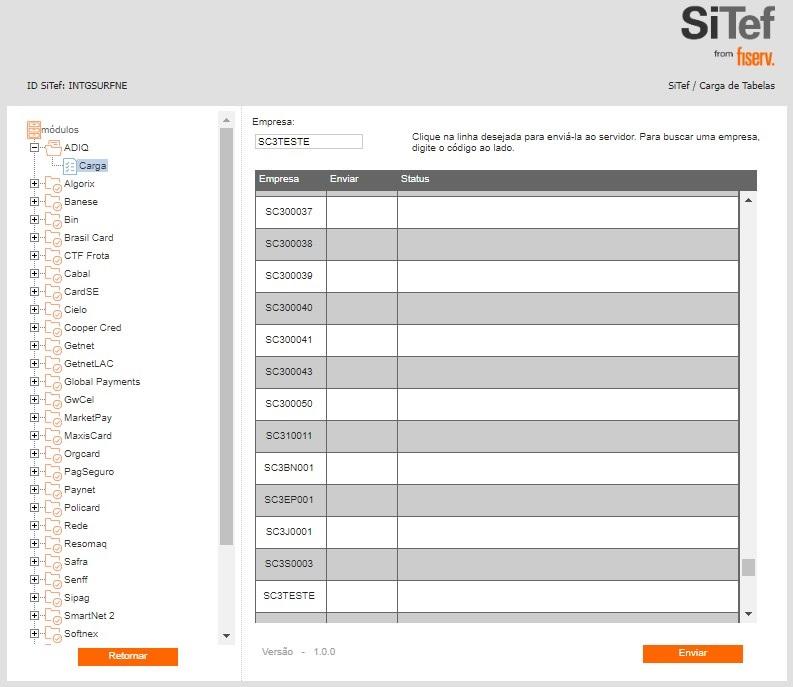Select the MarketPay module label

click(x=88, y=418)
